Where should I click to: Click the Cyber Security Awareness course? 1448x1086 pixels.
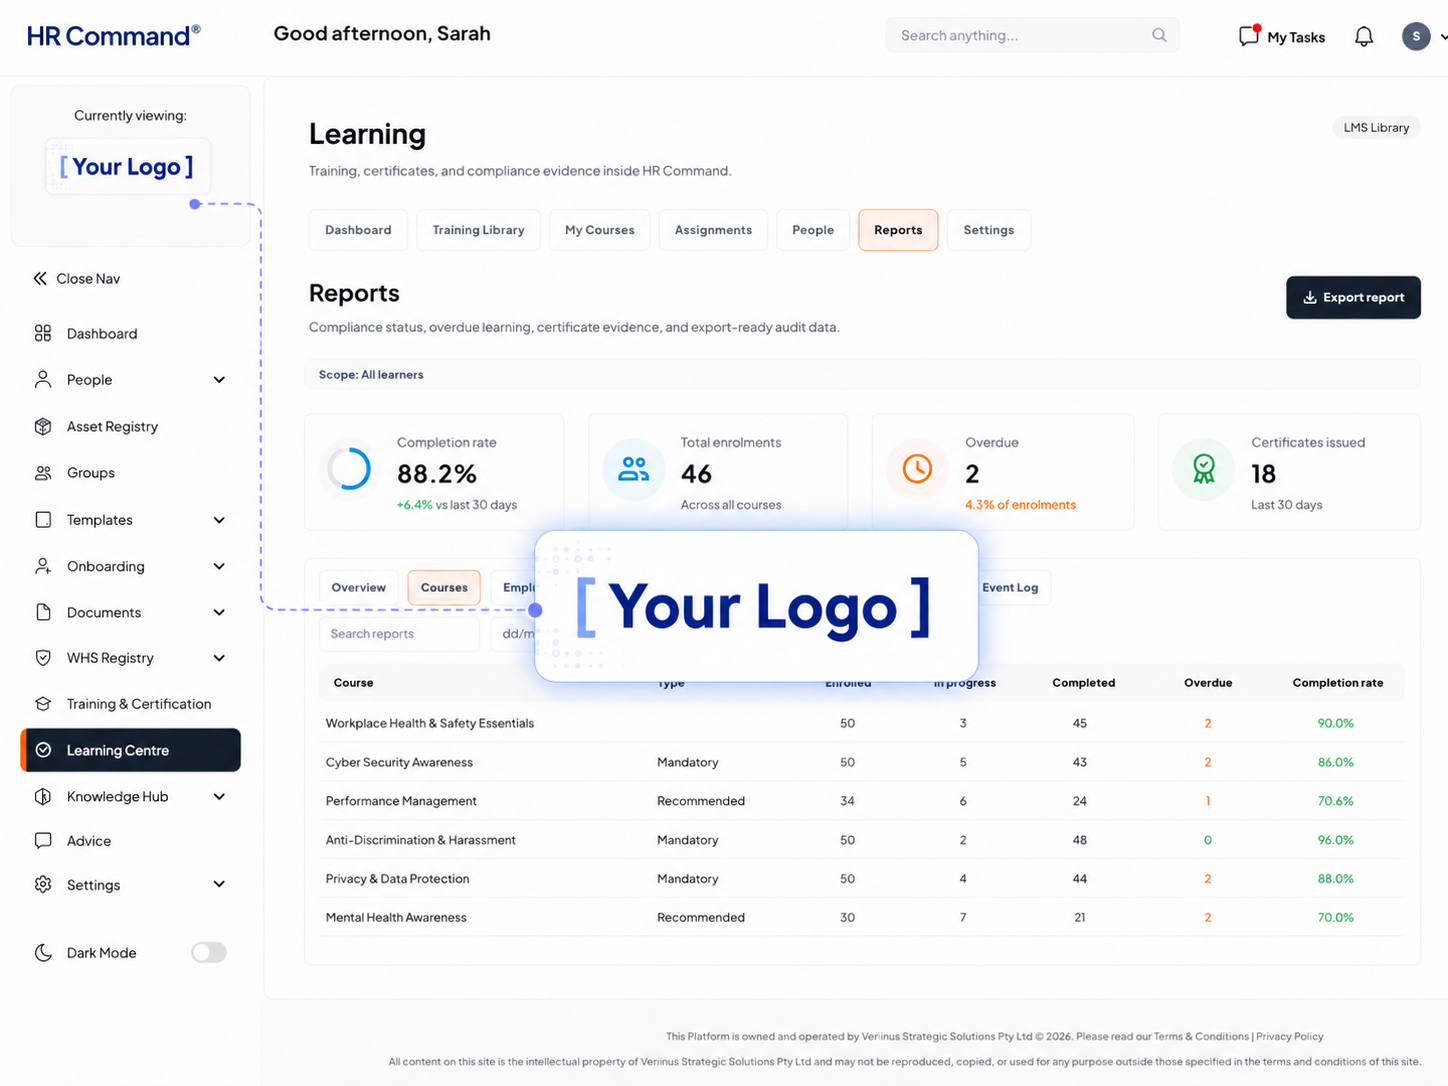399,762
